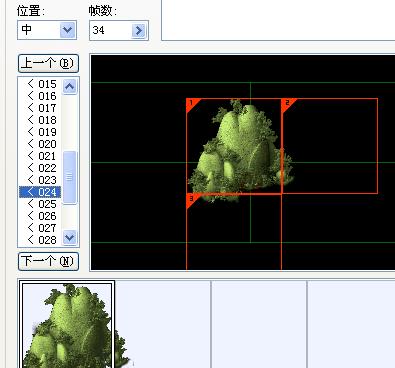Click orange frame marker 2 corner
395x368 pixels.
click(x=288, y=104)
